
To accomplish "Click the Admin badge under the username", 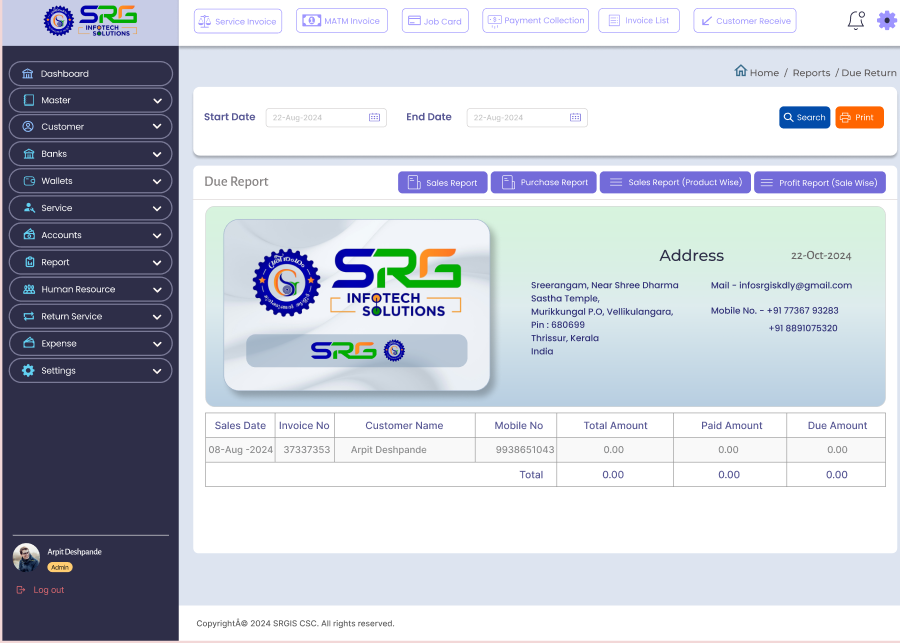I will tap(60, 567).
